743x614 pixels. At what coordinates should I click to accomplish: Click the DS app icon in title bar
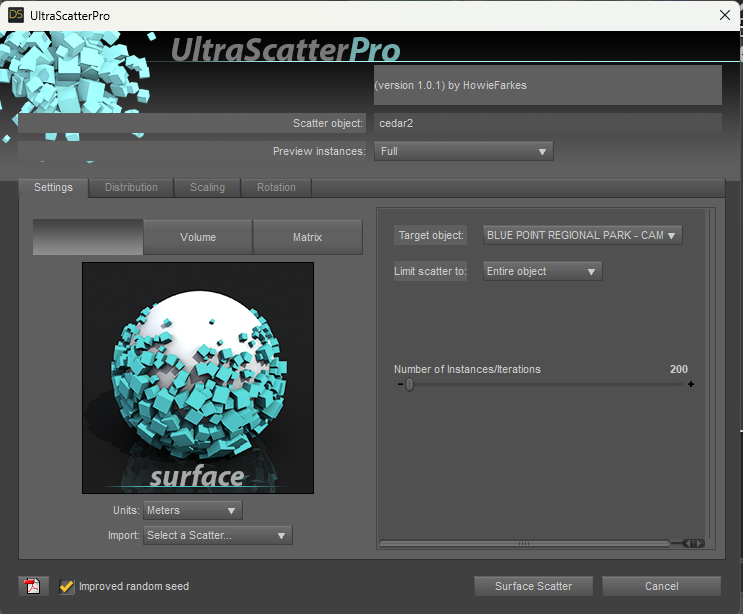[16, 15]
